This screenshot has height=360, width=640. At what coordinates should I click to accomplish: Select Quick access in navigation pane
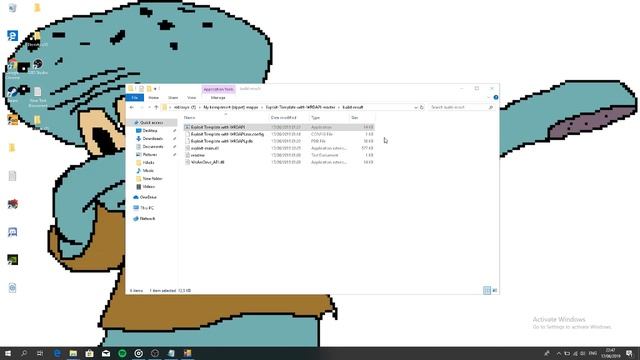point(151,122)
